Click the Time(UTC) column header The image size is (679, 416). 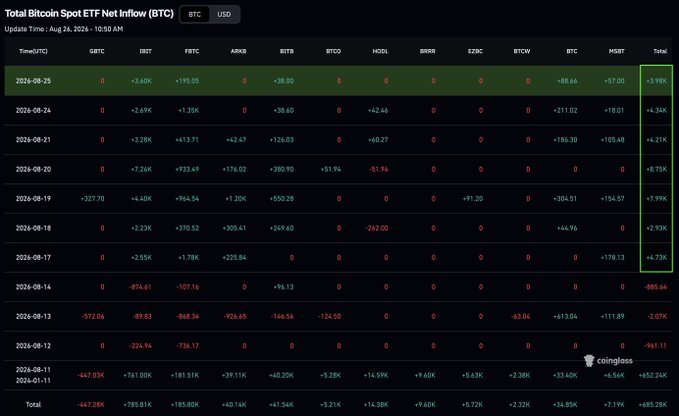click(33, 51)
